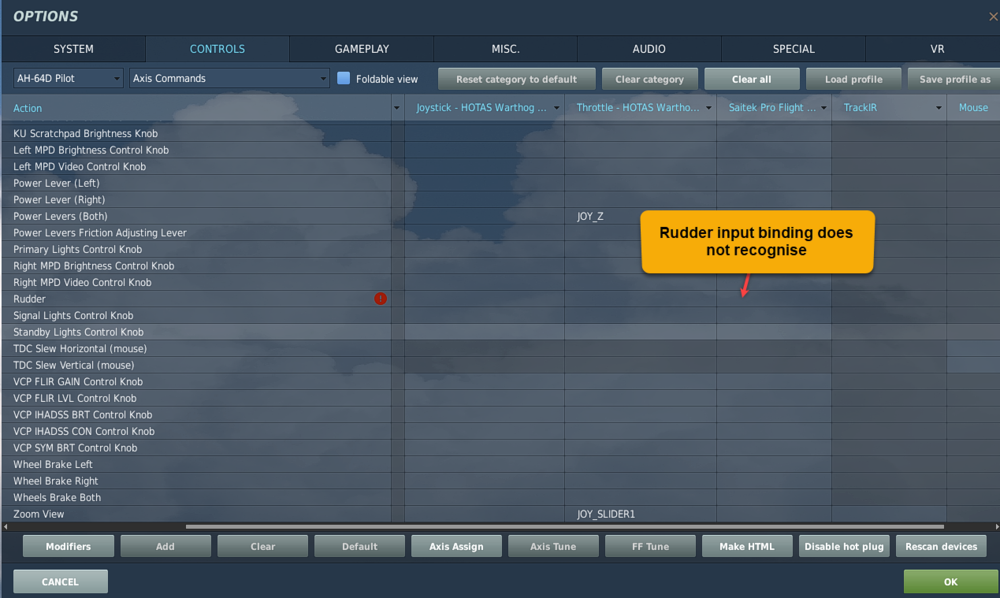Screen dimensions: 1000x598
Task: Select the JOY_Z binding cell for Power Levers
Action: point(589,216)
